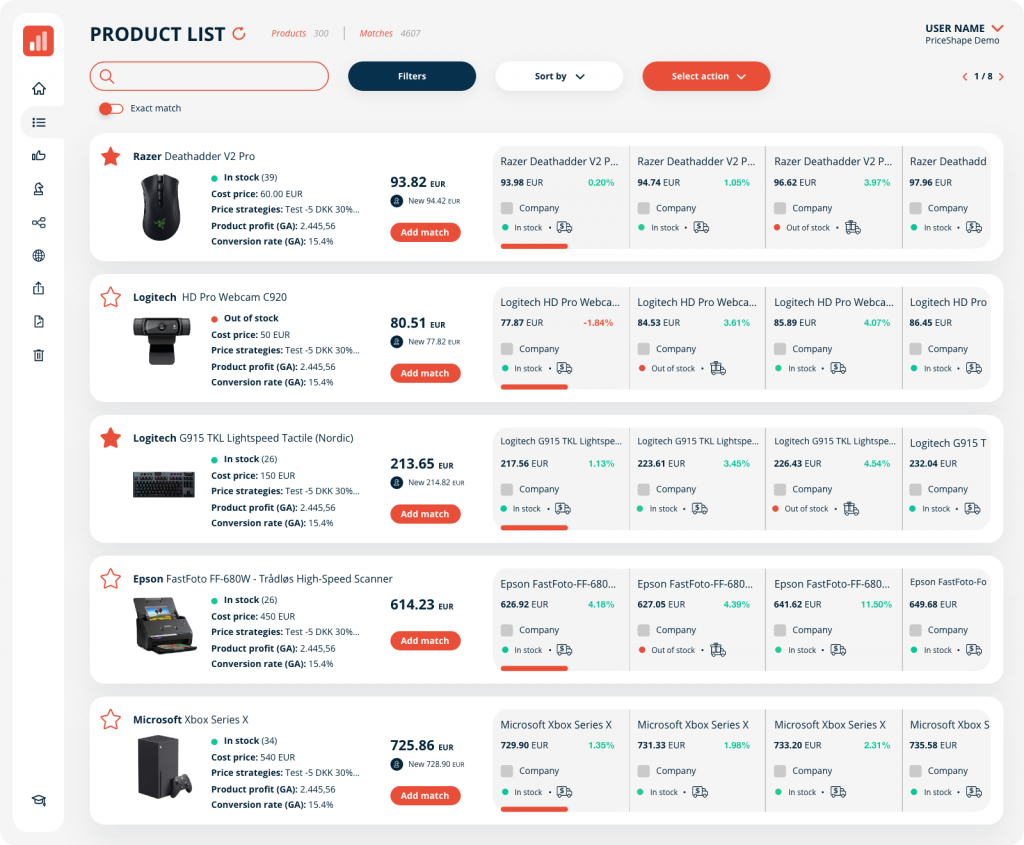Toggle the Exact match switch
1024x845 pixels.
(x=111, y=108)
